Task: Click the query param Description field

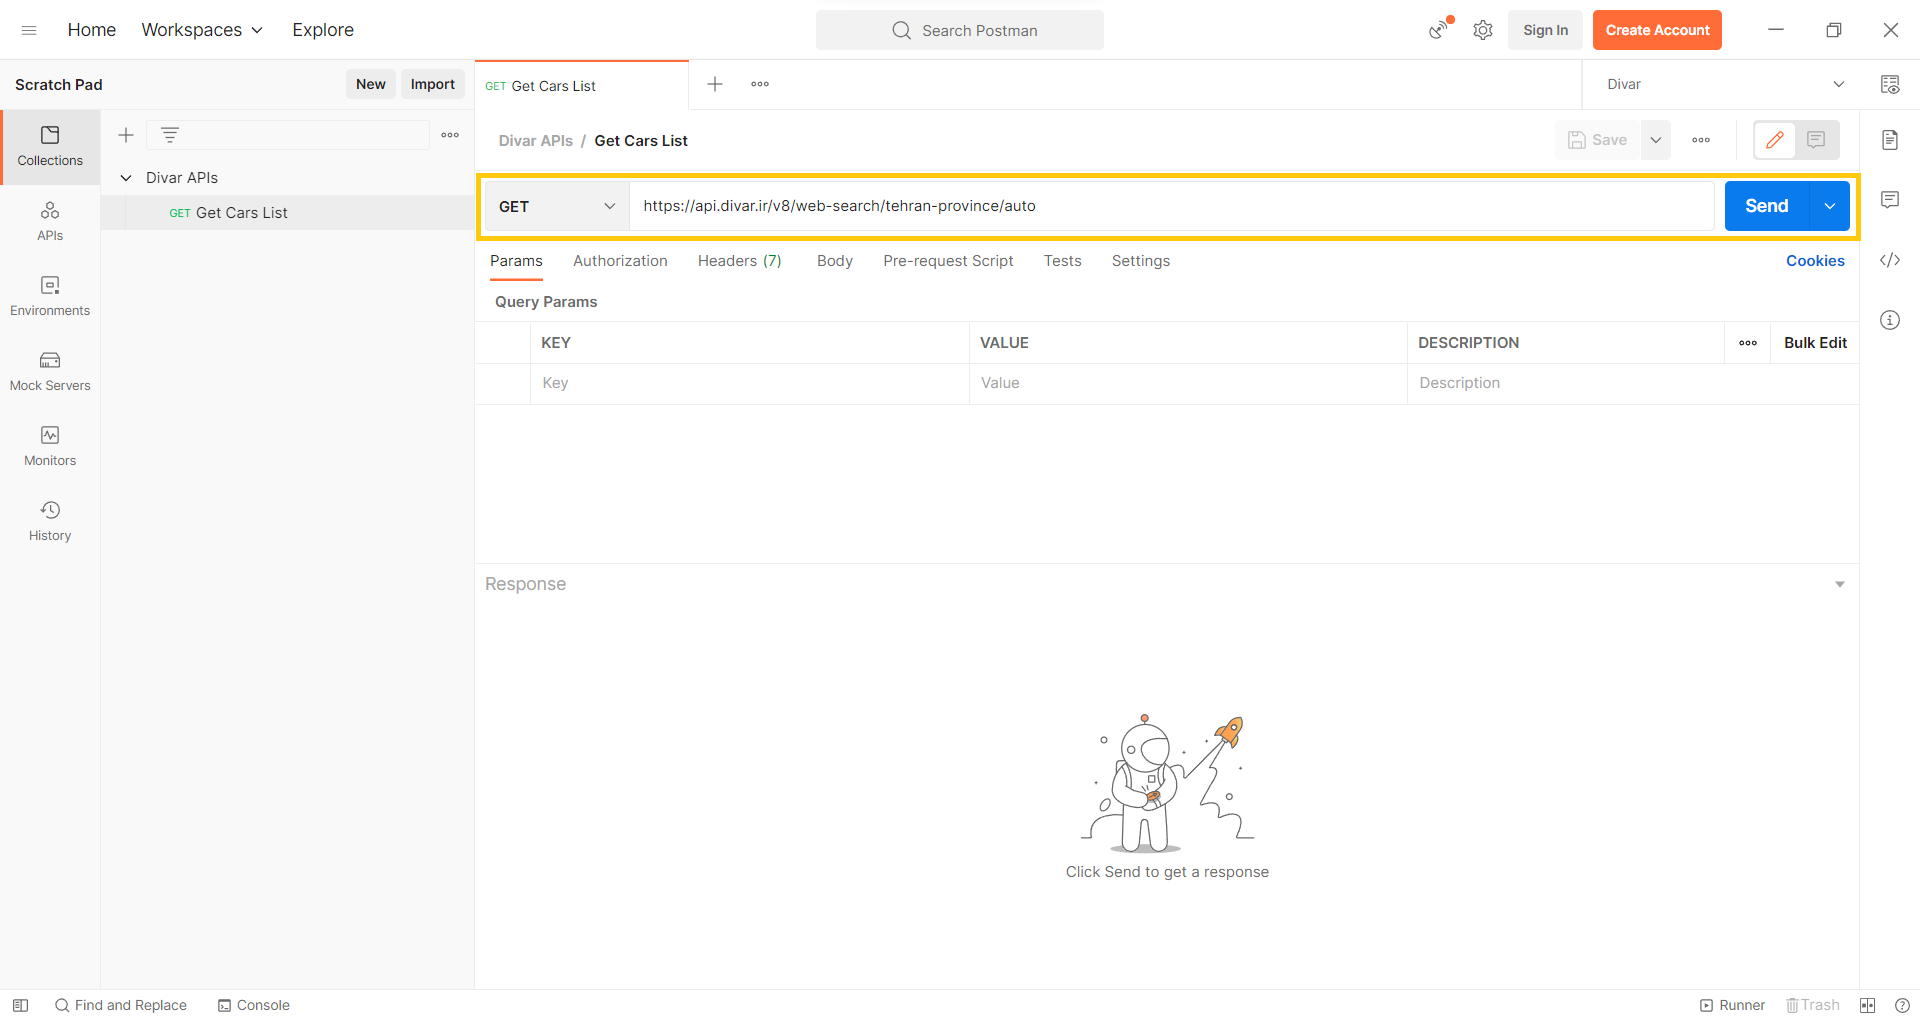Action: click(x=1633, y=383)
